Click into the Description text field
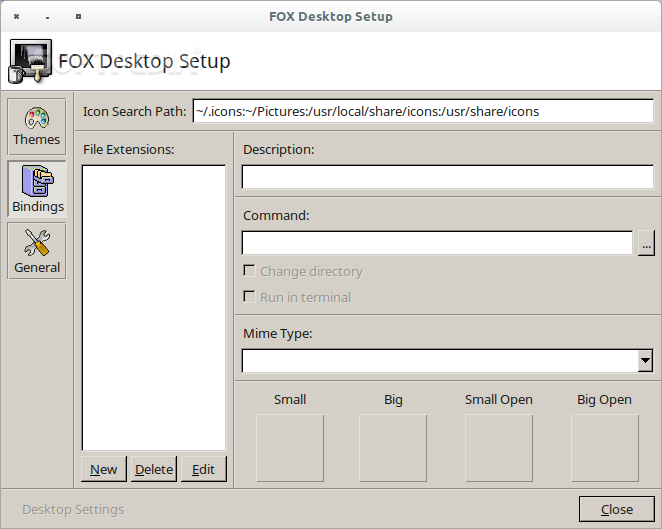The height and width of the screenshot is (529, 662). 448,177
